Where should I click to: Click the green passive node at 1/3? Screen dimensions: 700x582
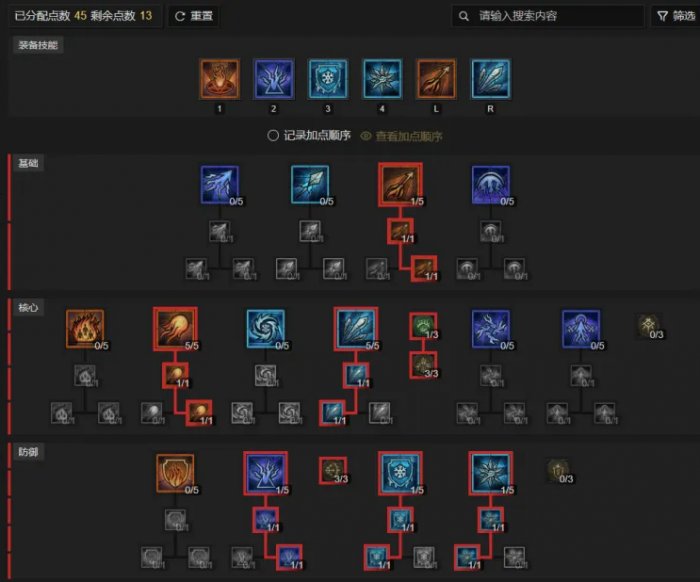[x=423, y=325]
